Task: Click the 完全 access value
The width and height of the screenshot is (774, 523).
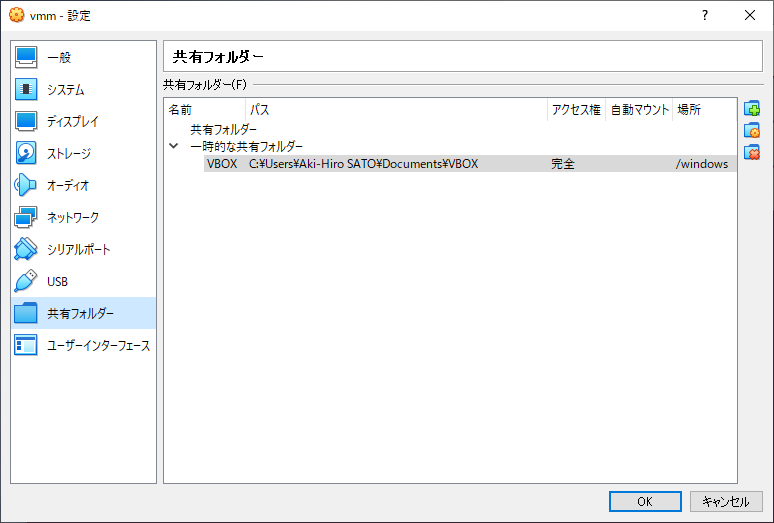Action: coord(563,164)
